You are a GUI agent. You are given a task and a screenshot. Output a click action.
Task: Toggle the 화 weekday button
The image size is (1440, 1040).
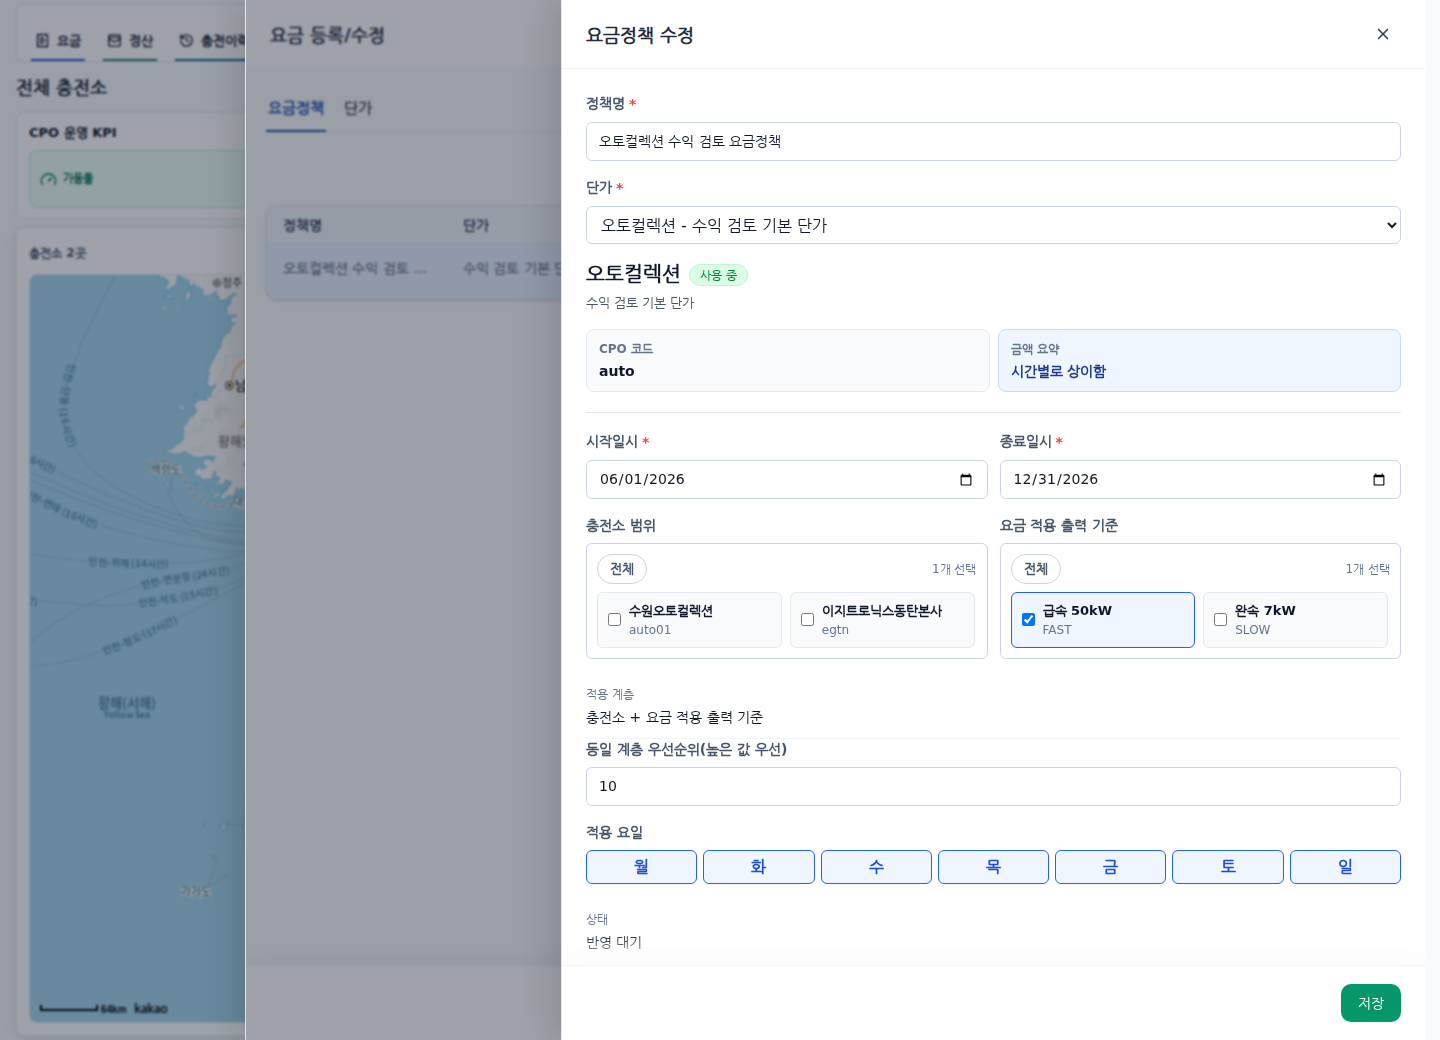point(759,867)
